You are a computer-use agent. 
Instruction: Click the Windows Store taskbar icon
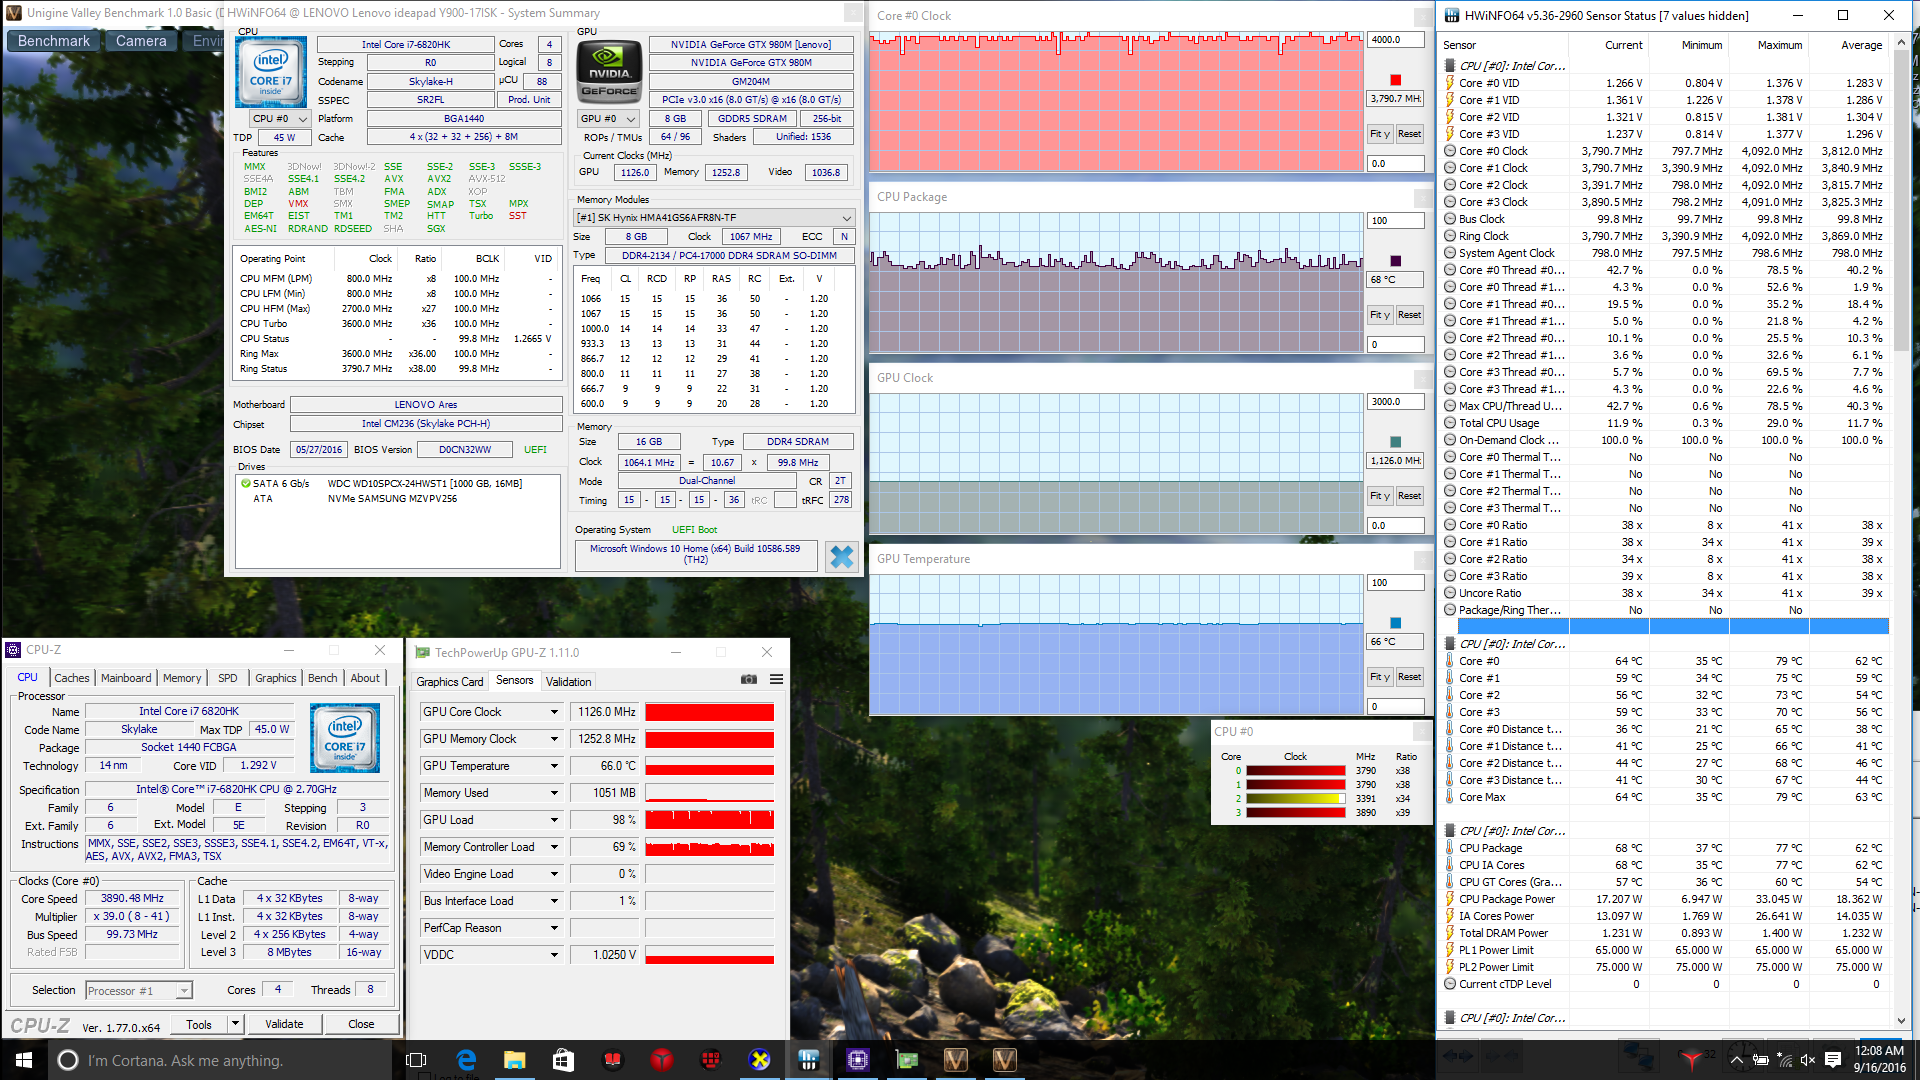(563, 1060)
